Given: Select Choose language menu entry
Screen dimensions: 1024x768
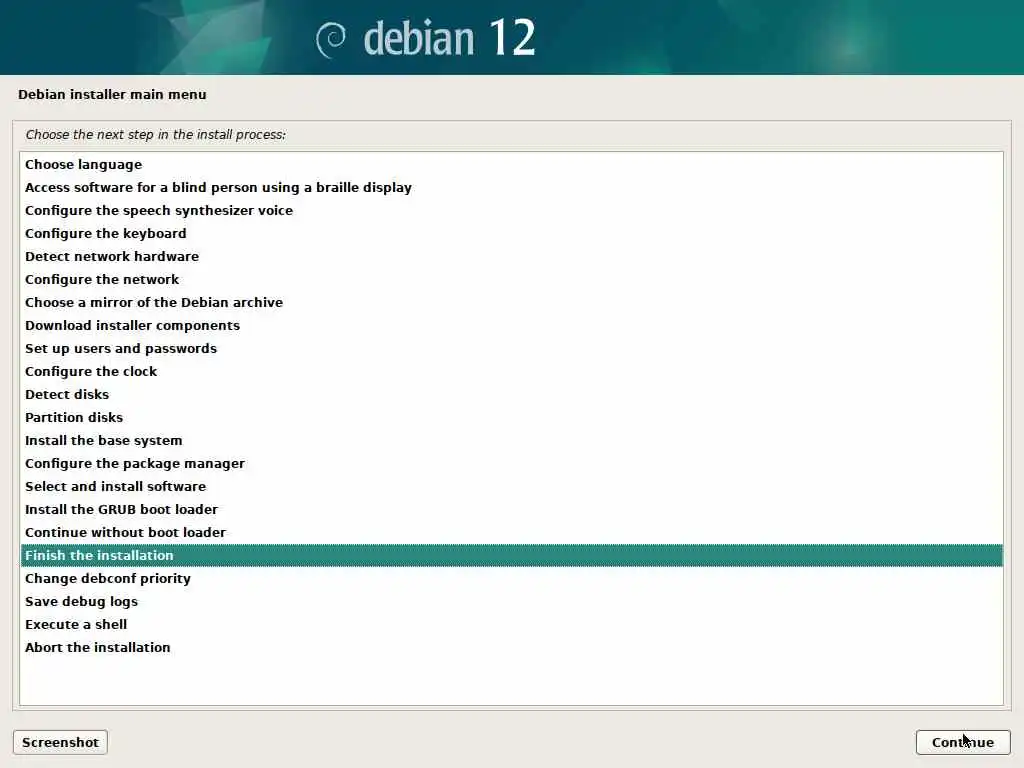Looking at the screenshot, I should click(511, 165).
